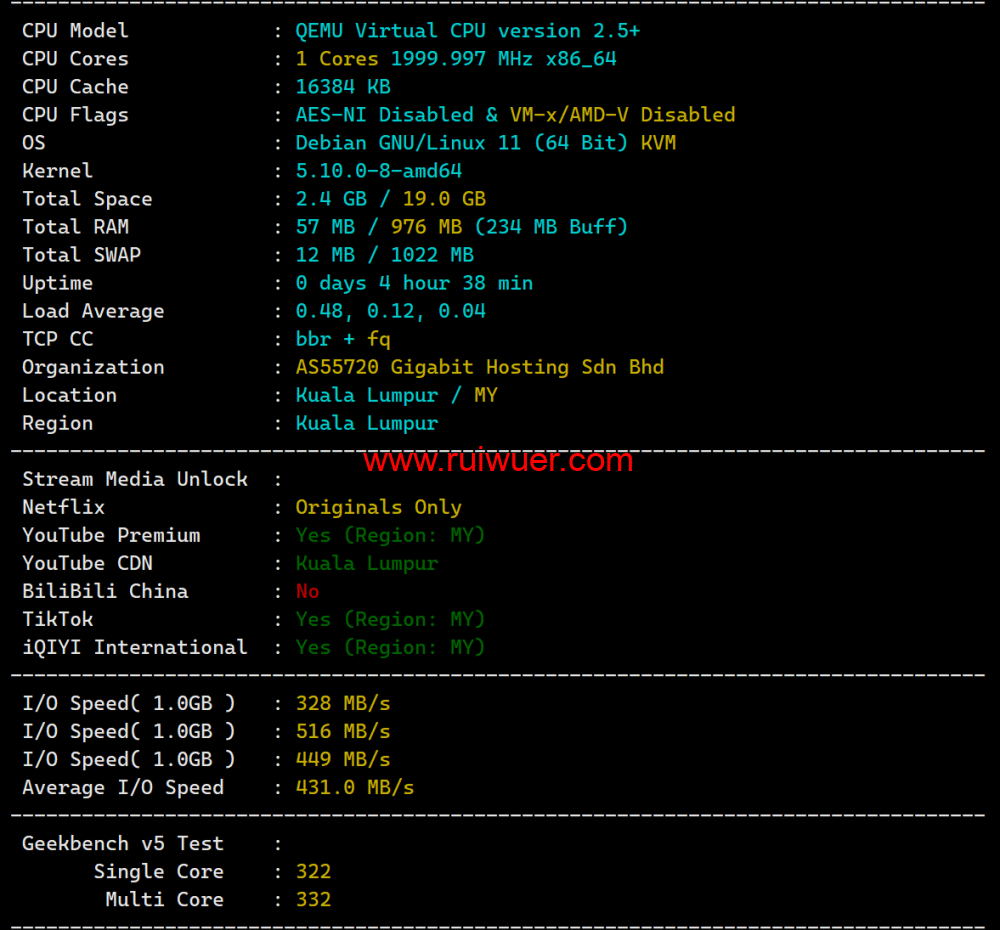The height and width of the screenshot is (930, 1000).
Task: Click the Load Average numbers
Action: click(x=390, y=311)
